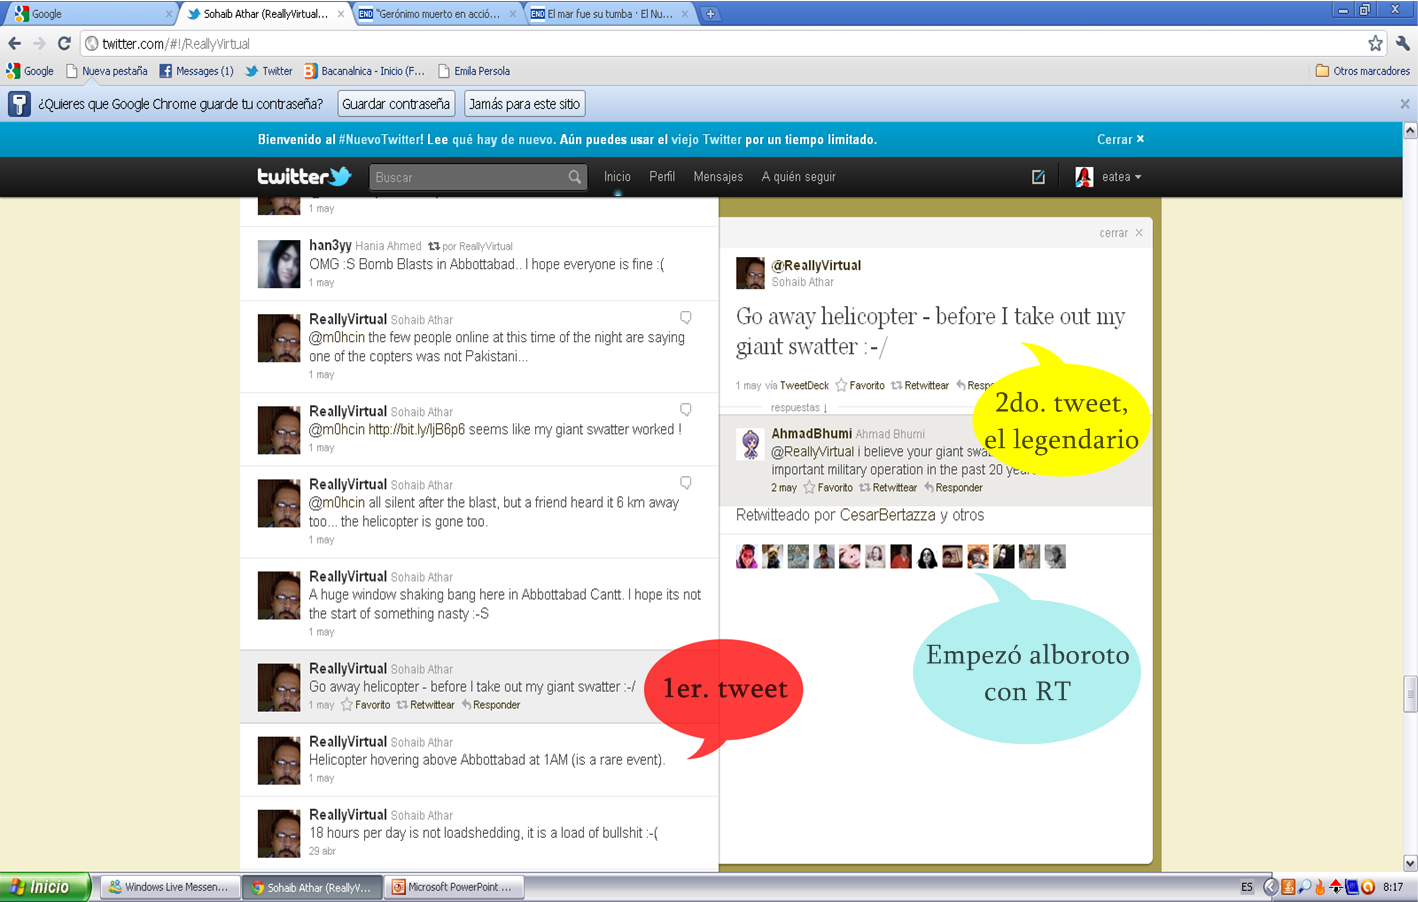
Task: Click Guardar contraseña button
Action: click(x=396, y=104)
